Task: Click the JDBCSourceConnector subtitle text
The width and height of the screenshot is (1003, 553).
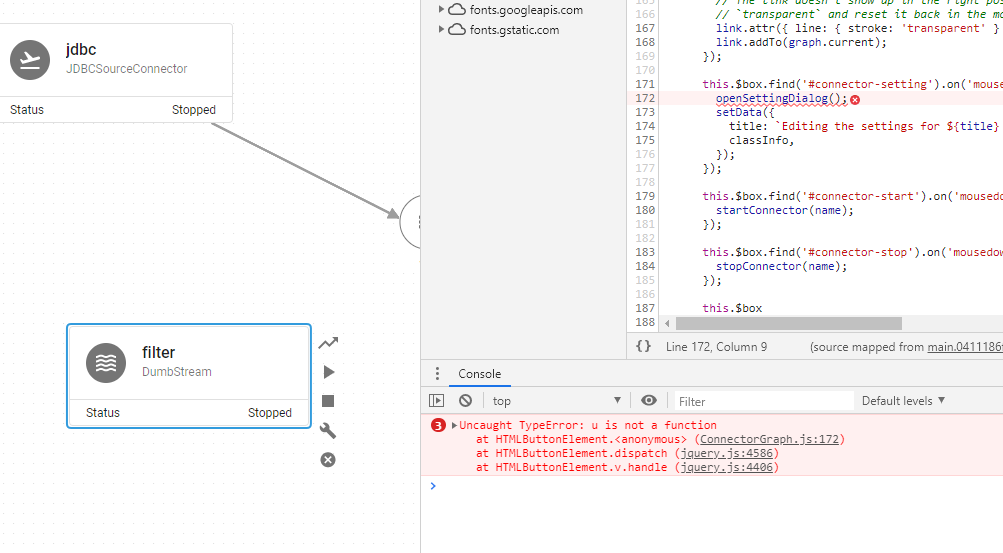Action: coord(127,68)
